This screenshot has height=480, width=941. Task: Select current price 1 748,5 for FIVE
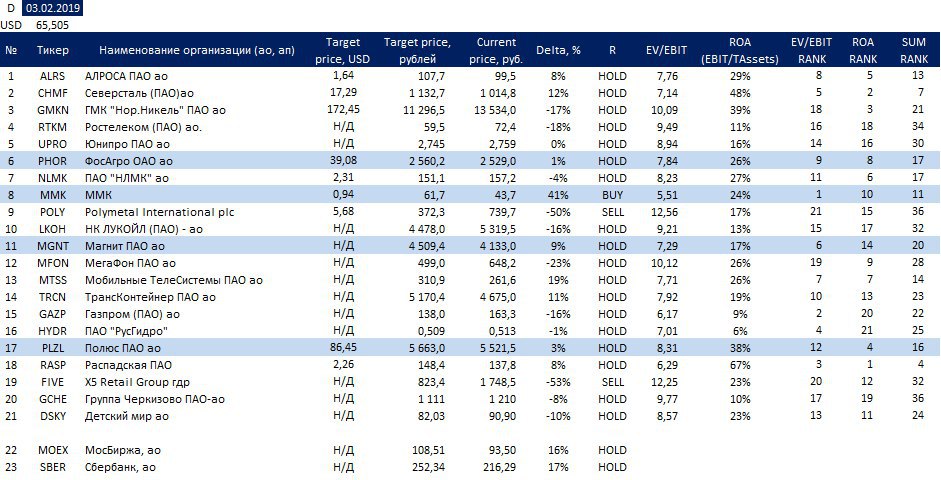point(496,382)
